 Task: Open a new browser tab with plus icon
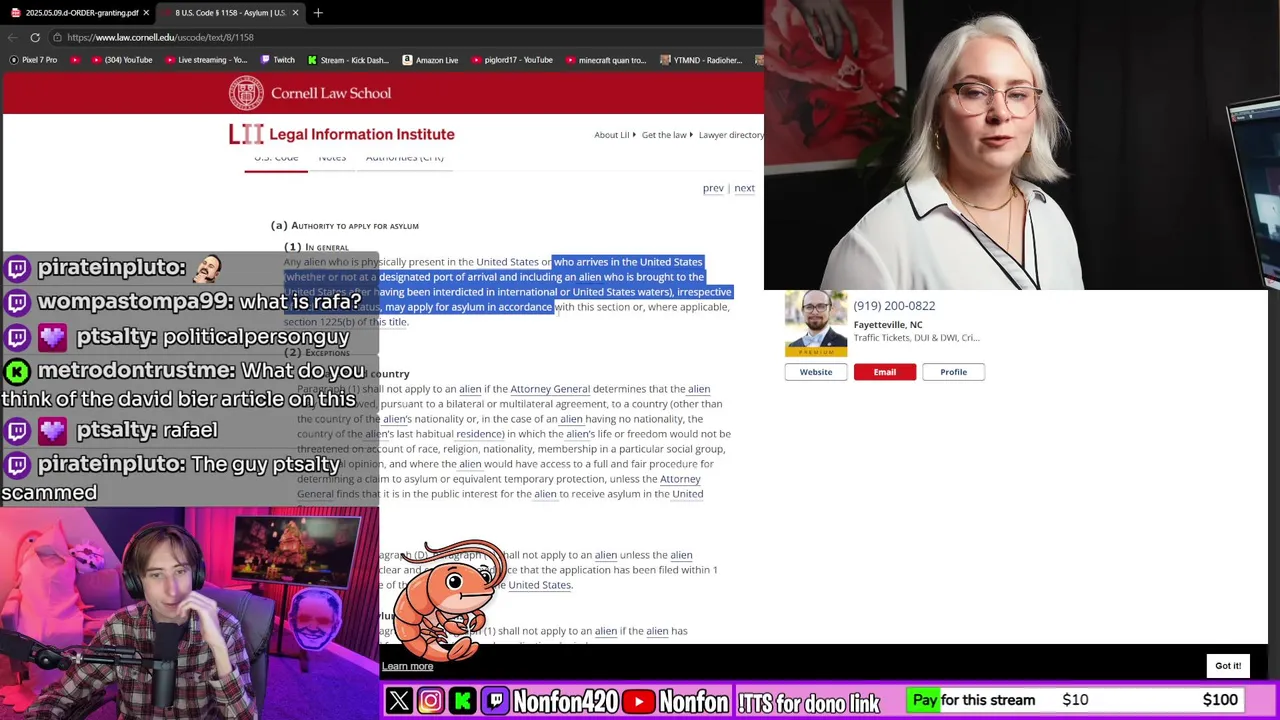click(x=318, y=13)
